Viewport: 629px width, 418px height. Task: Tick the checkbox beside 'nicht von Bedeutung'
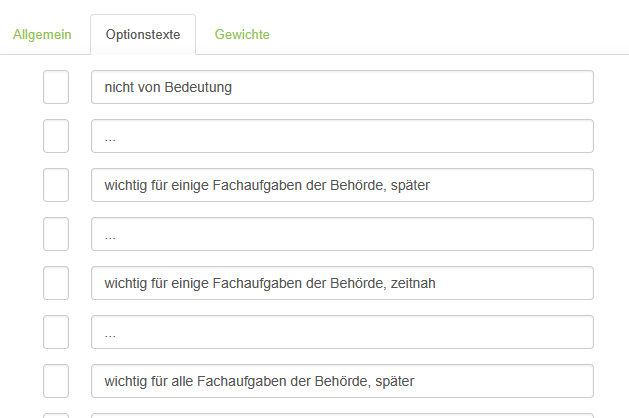pyautogui.click(x=56, y=87)
